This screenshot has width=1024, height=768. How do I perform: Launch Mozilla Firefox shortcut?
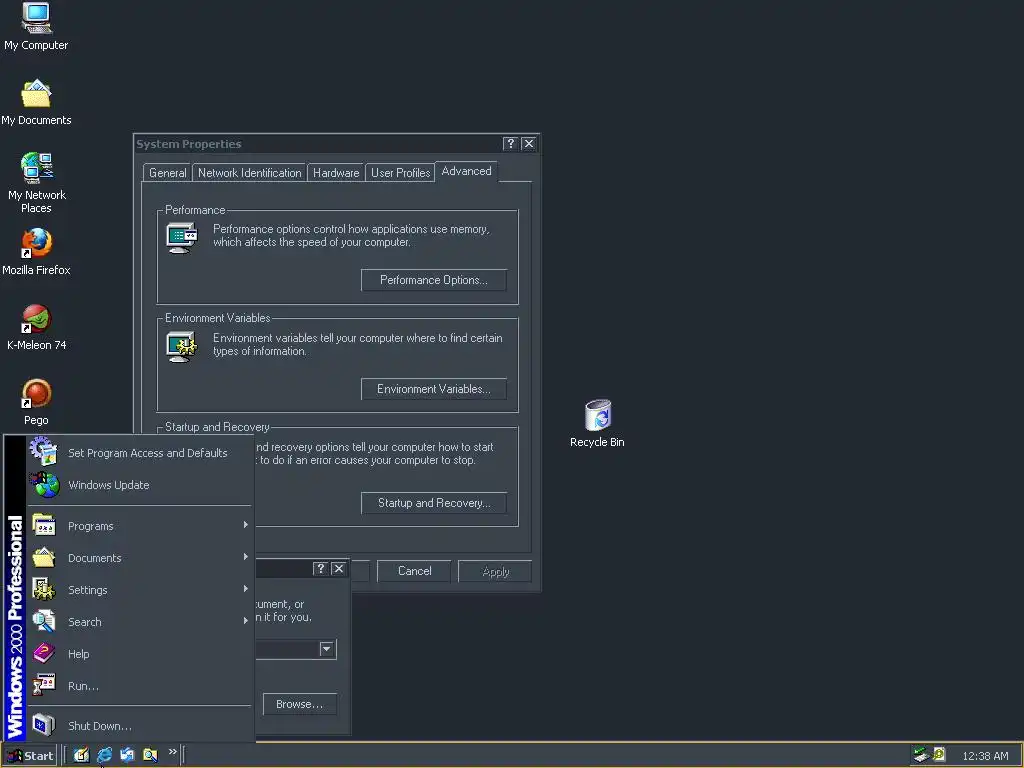[x=37, y=251]
